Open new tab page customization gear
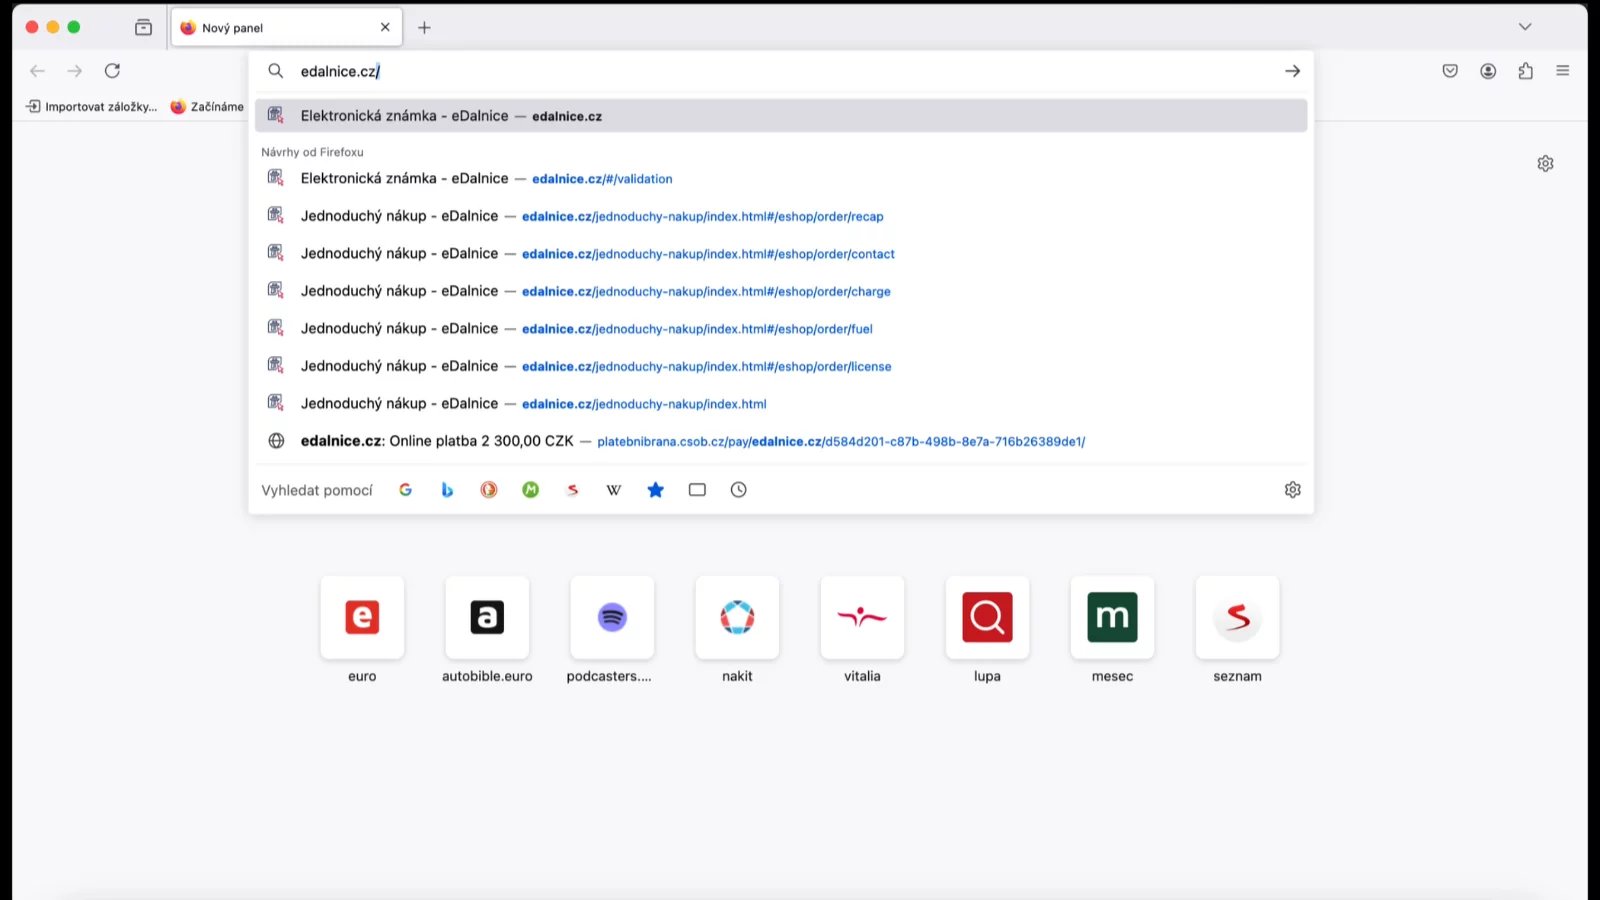This screenshot has width=1600, height=900. 1546,163
